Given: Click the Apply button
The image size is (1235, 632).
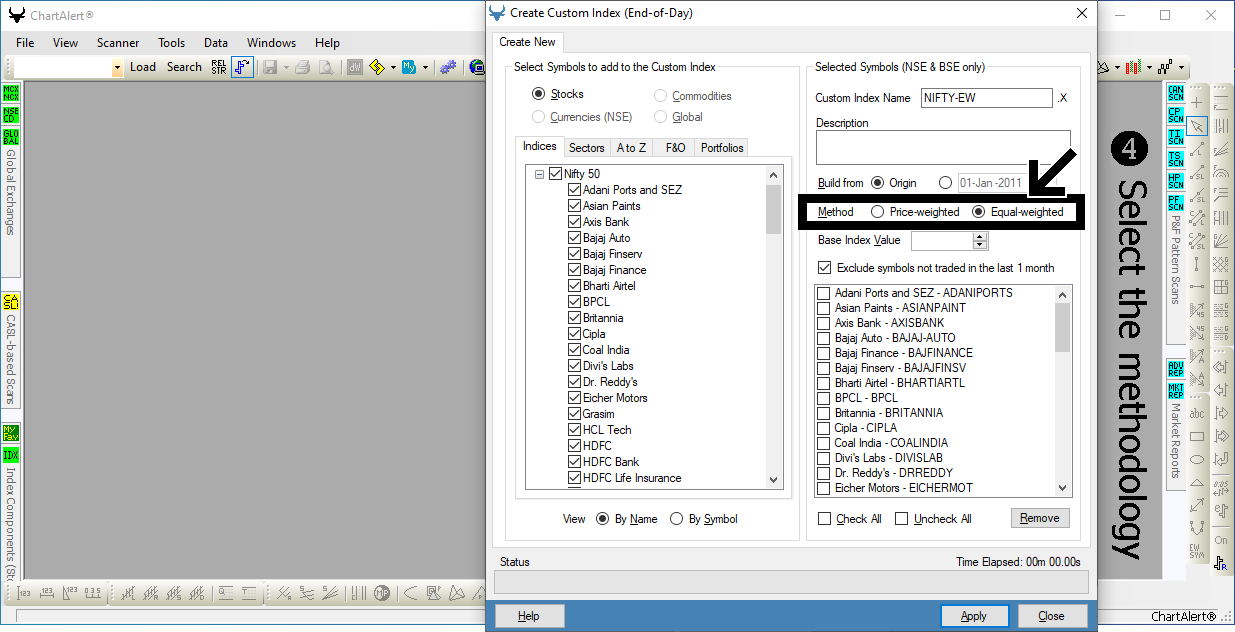Looking at the screenshot, I should point(974,616).
